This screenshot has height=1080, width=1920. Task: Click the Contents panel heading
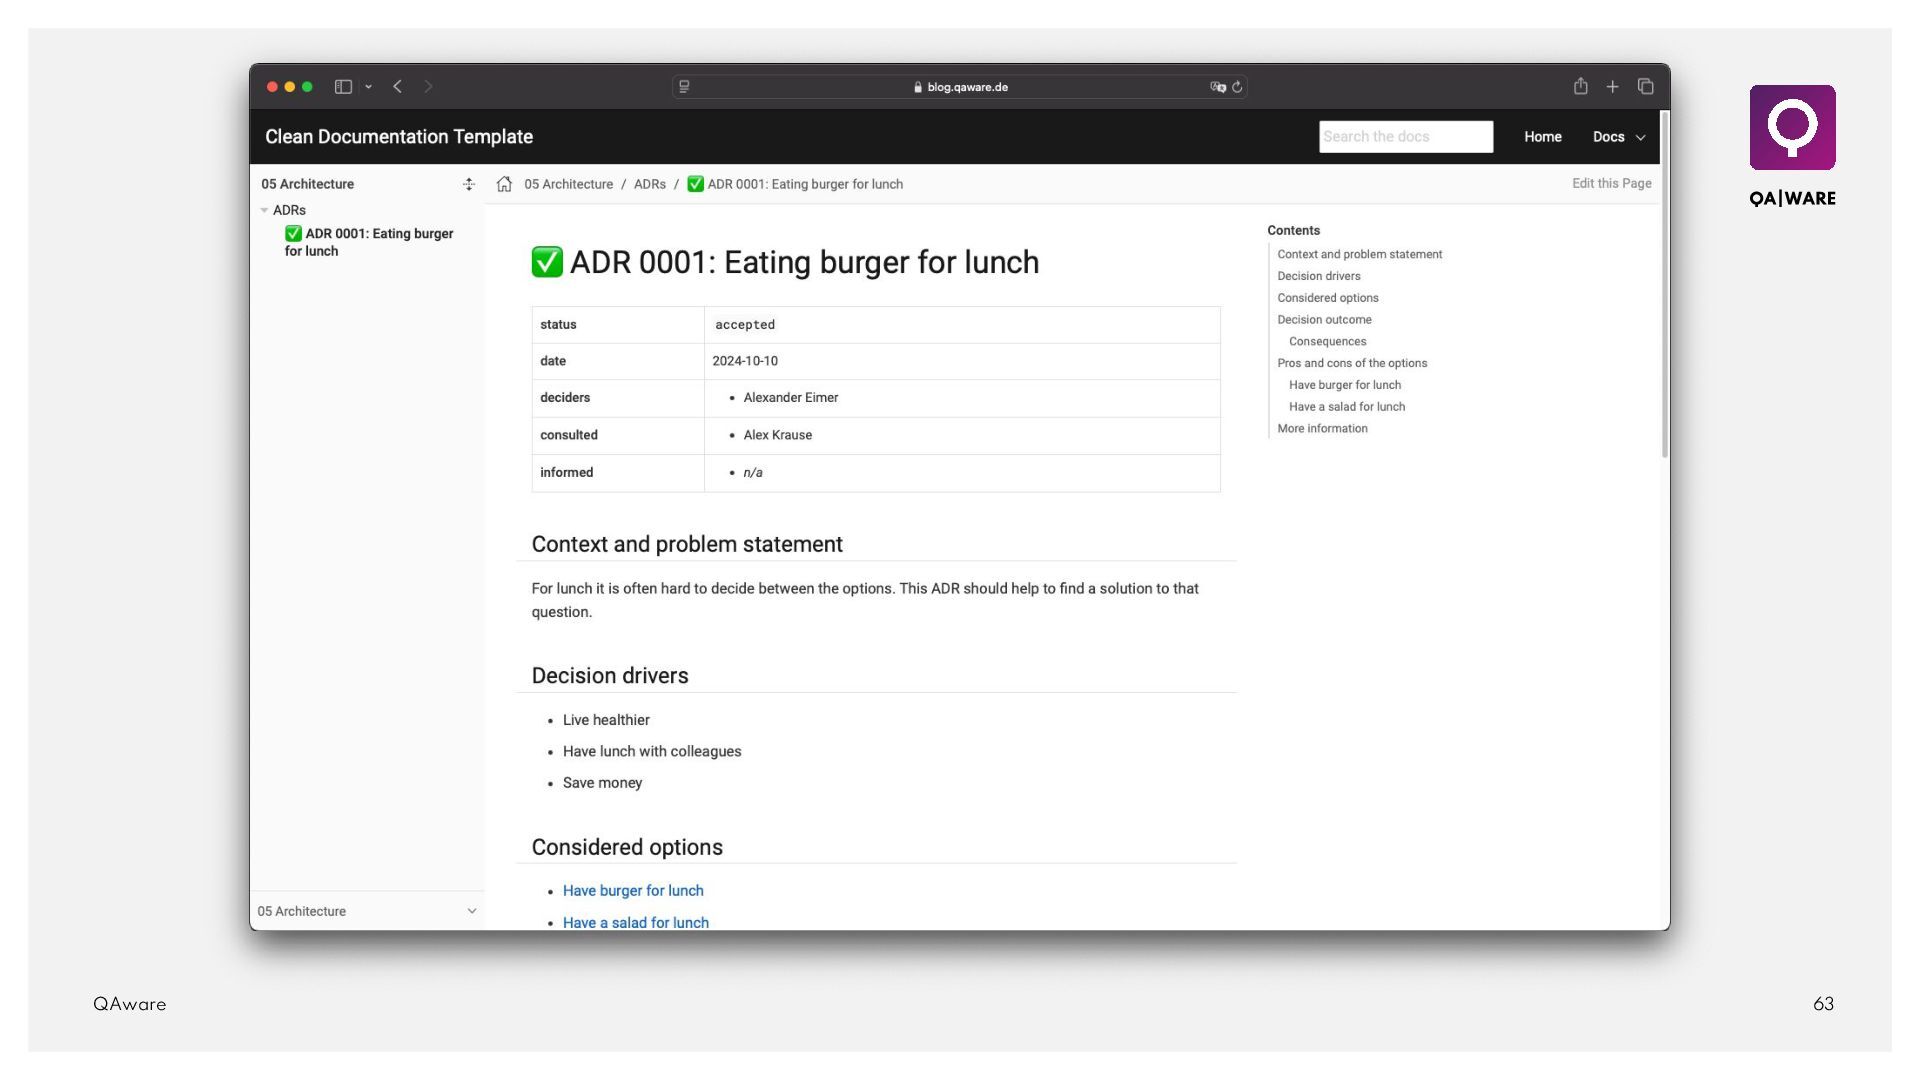(x=1294, y=231)
